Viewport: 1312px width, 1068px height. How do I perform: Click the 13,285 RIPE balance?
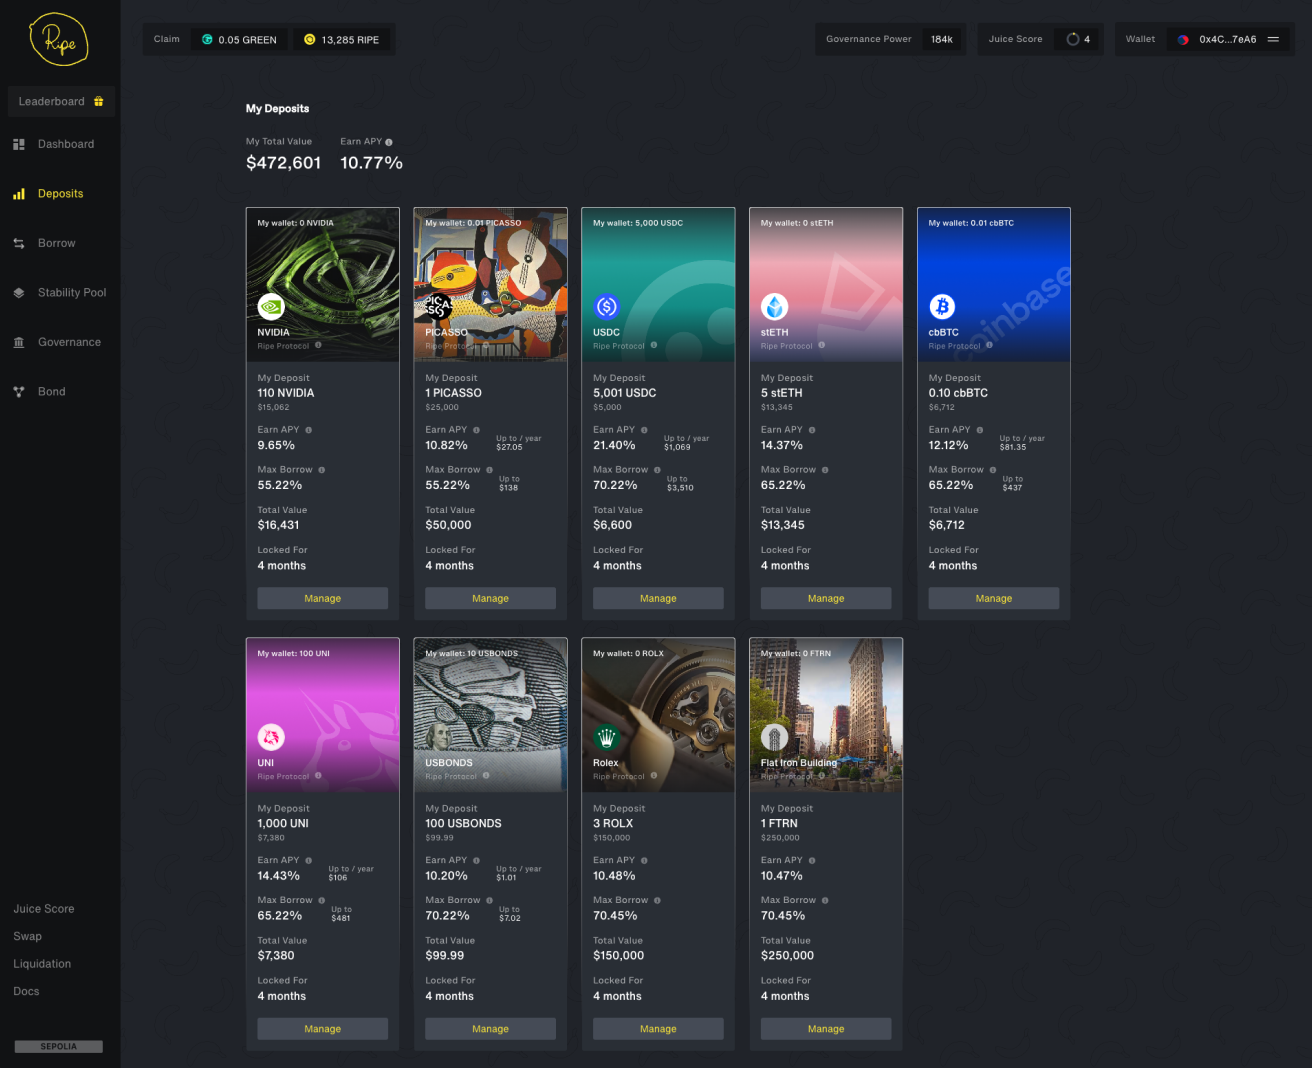[x=350, y=40]
